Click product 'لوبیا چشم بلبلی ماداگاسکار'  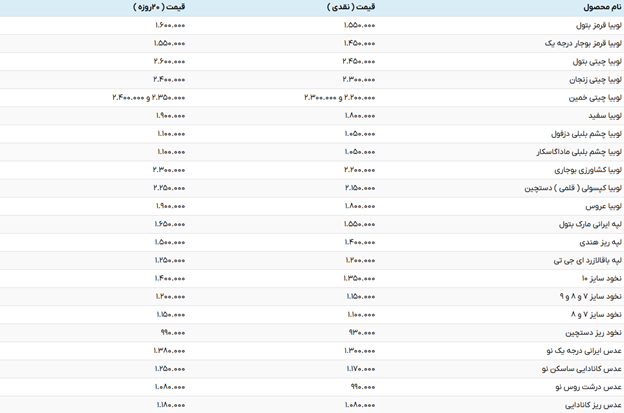580,152
